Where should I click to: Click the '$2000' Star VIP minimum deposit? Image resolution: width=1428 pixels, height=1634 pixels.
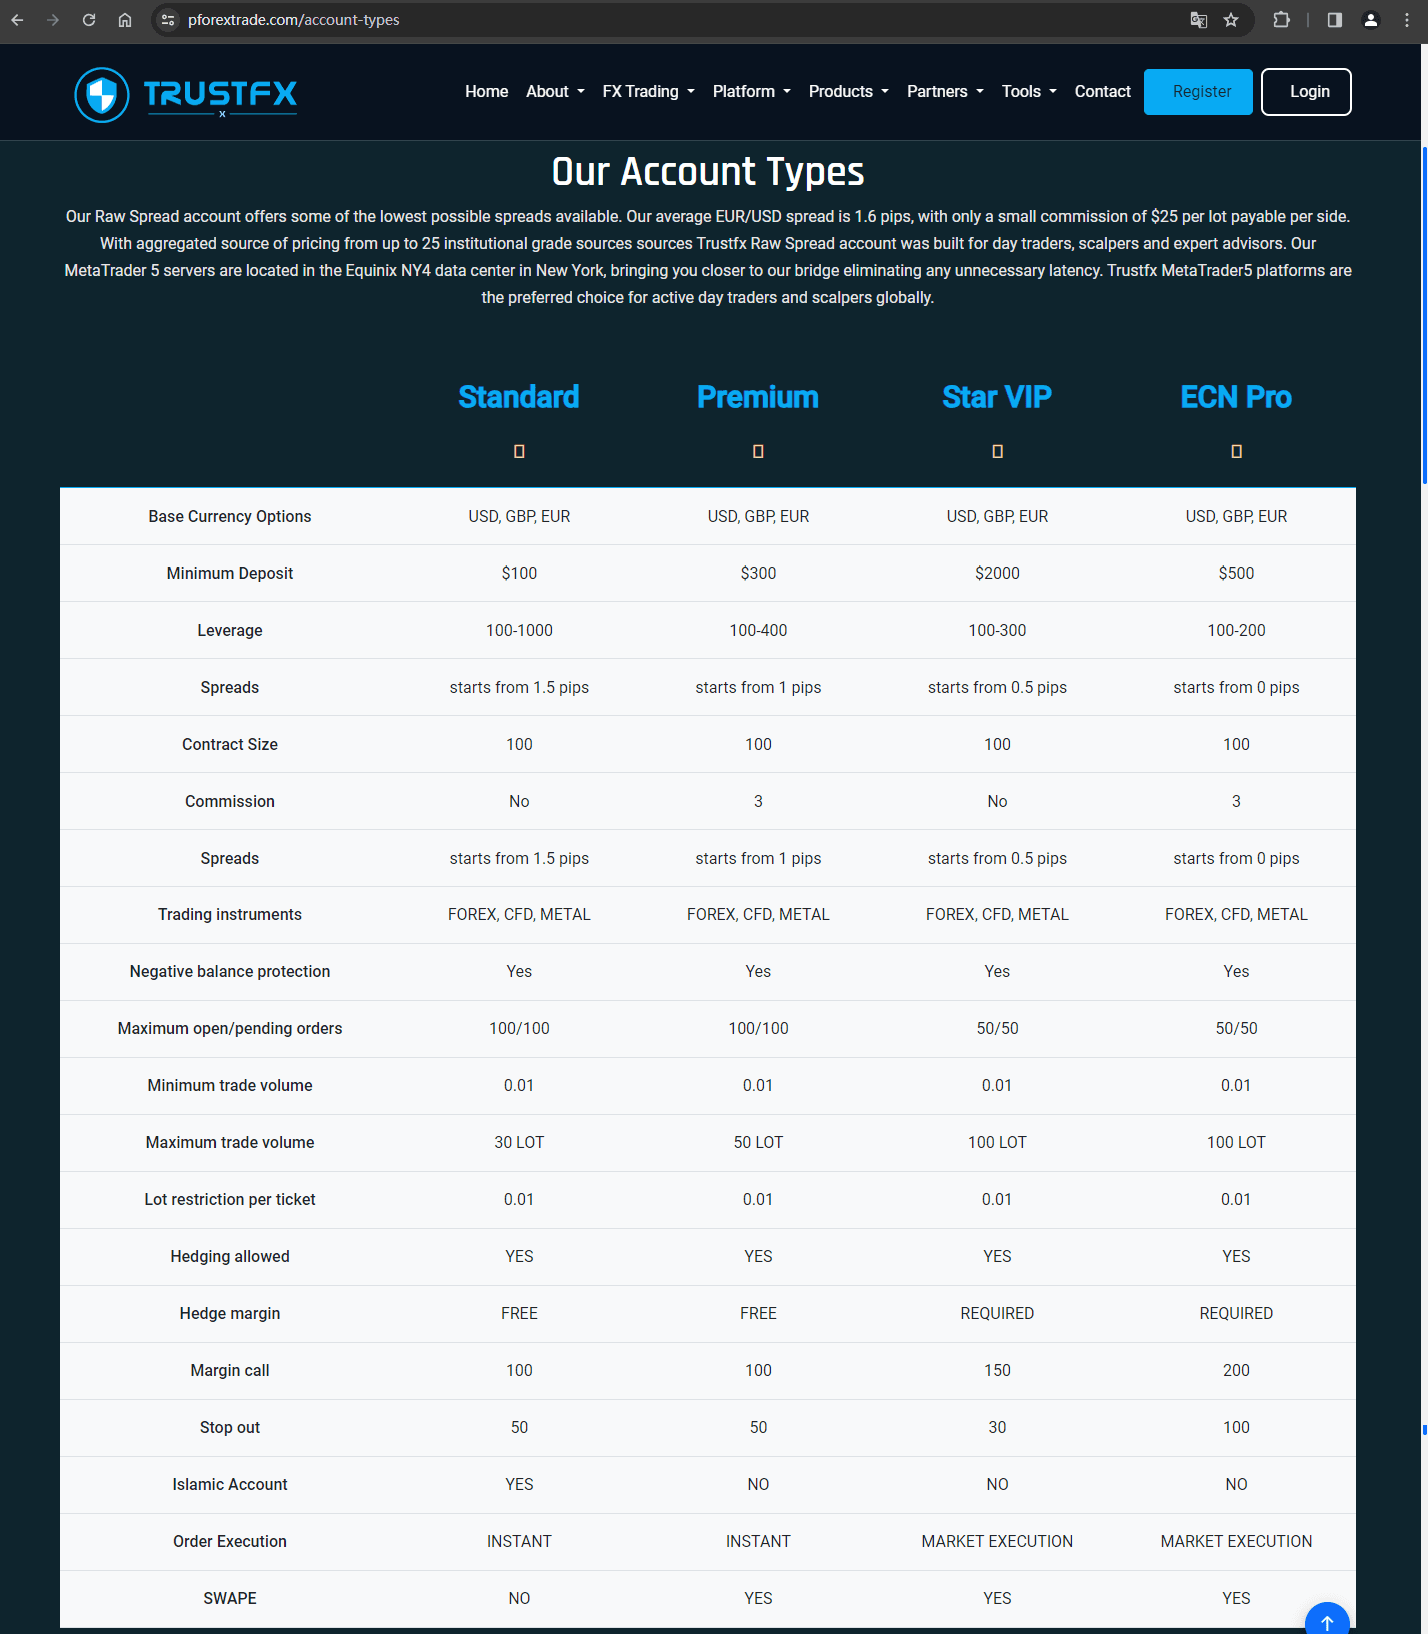click(x=997, y=573)
